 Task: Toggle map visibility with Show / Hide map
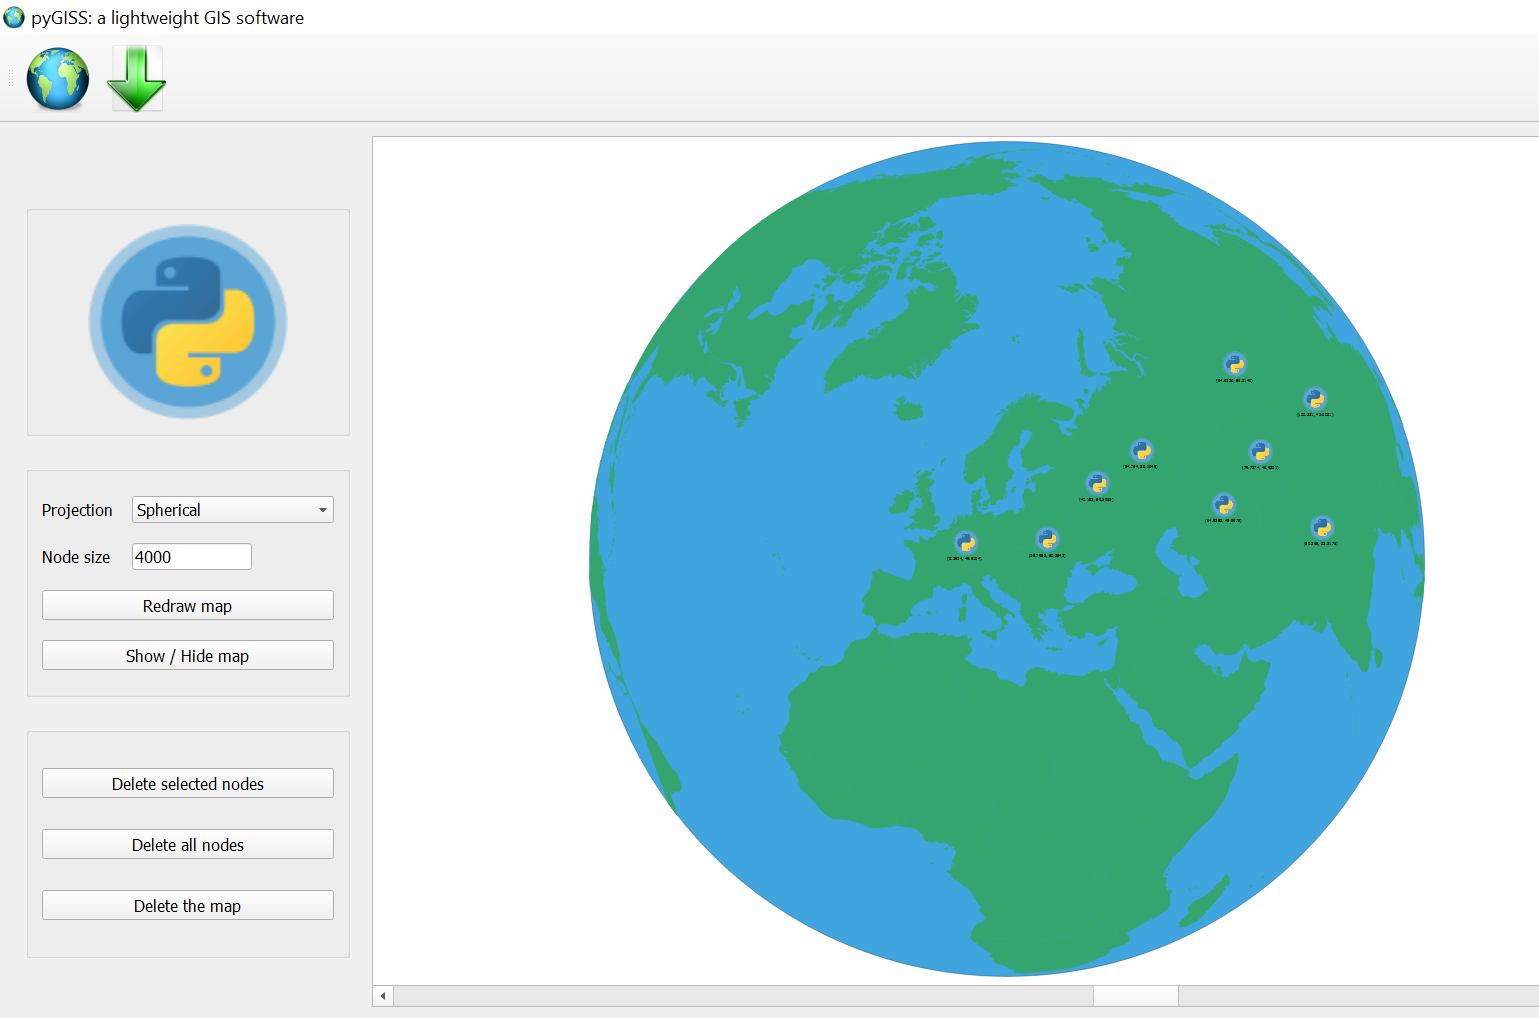point(188,656)
